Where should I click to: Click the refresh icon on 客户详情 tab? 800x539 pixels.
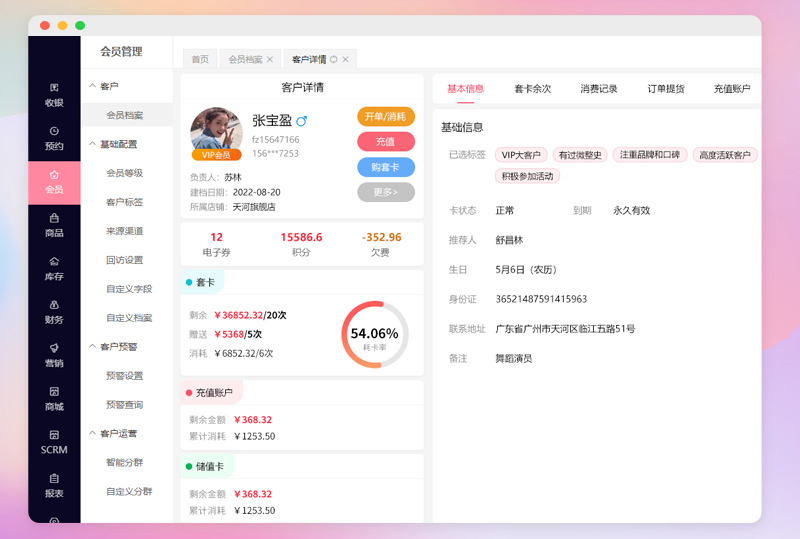(x=333, y=59)
